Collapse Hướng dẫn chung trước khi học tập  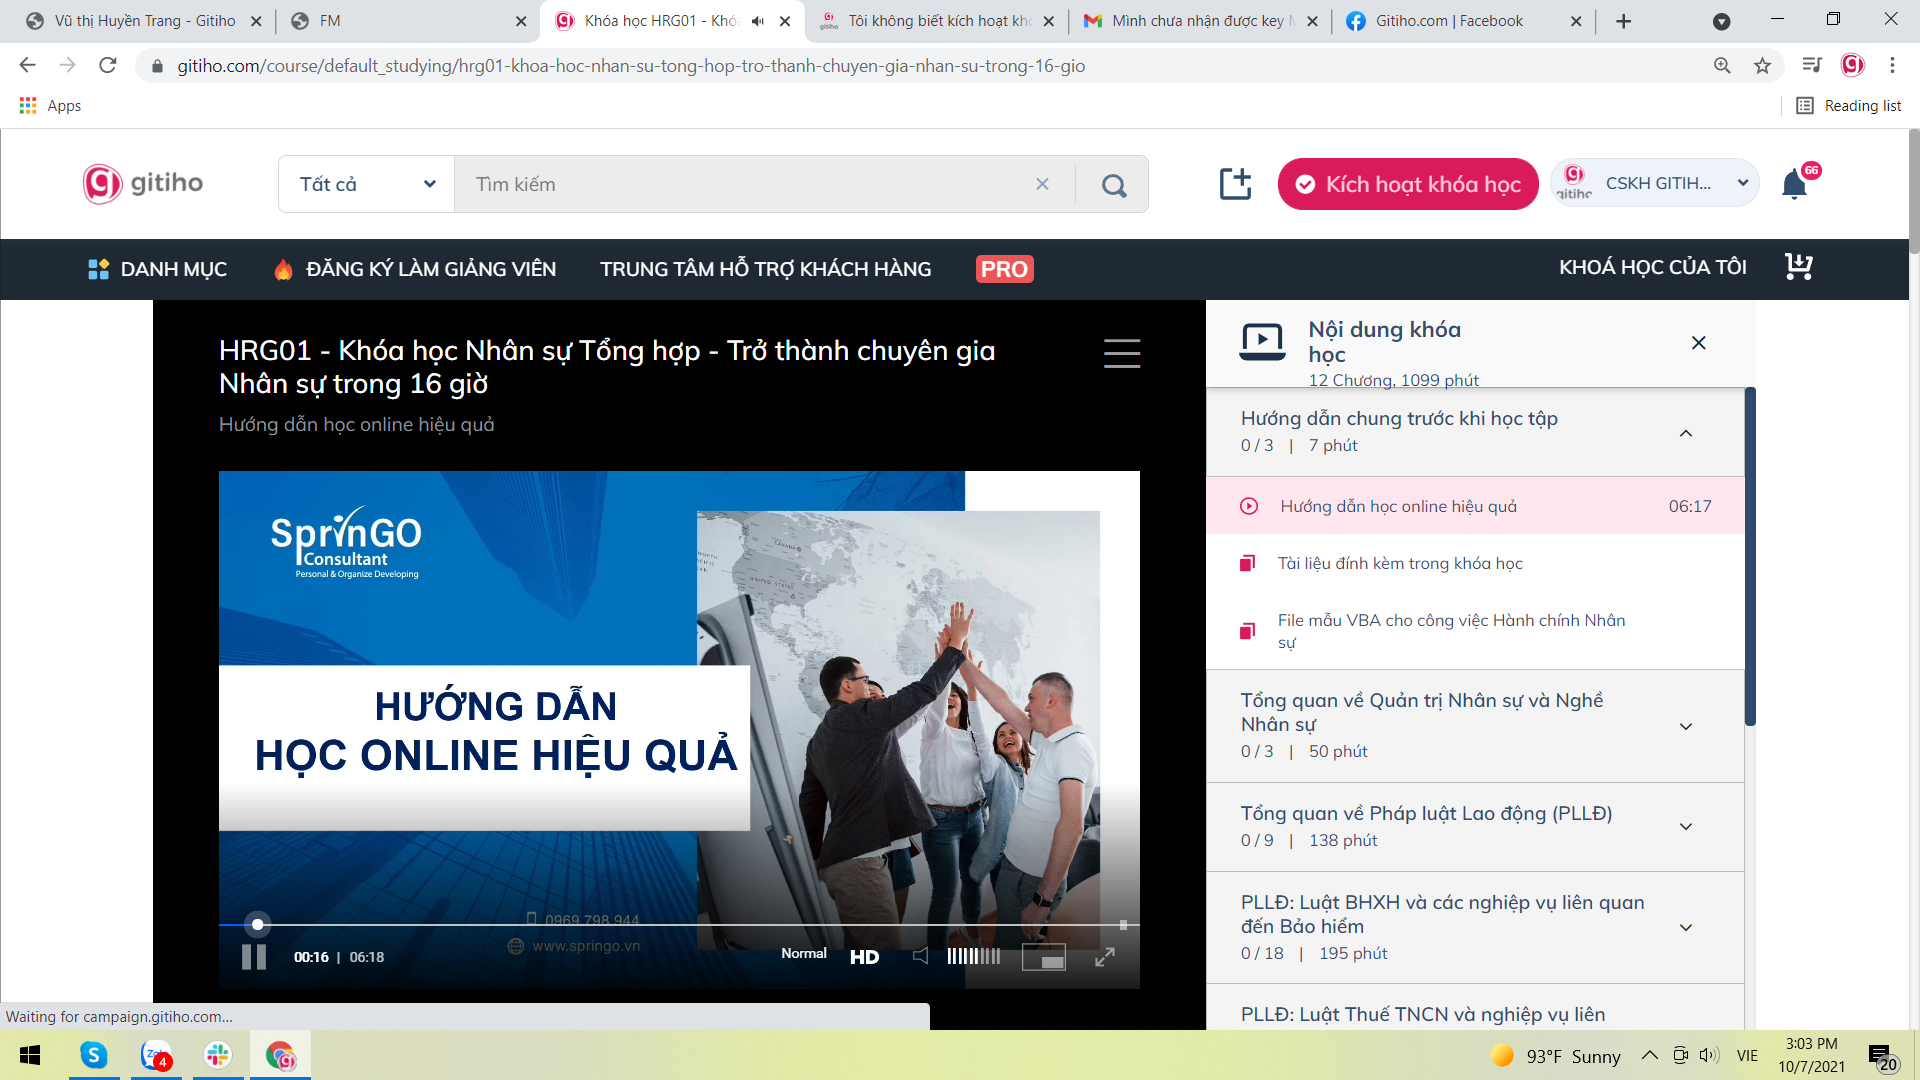point(1475,431)
